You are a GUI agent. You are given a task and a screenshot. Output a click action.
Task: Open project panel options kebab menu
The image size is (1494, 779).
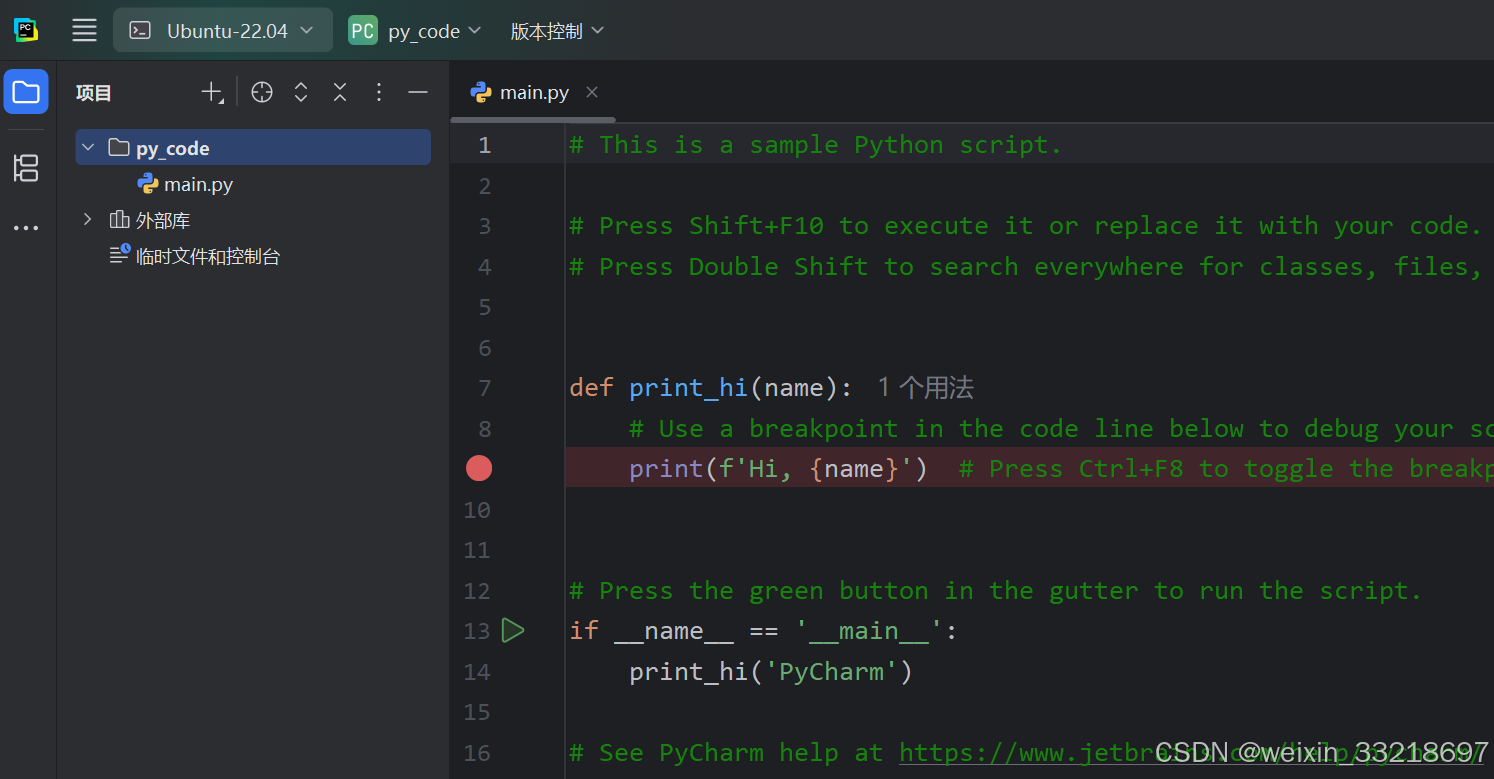[379, 92]
